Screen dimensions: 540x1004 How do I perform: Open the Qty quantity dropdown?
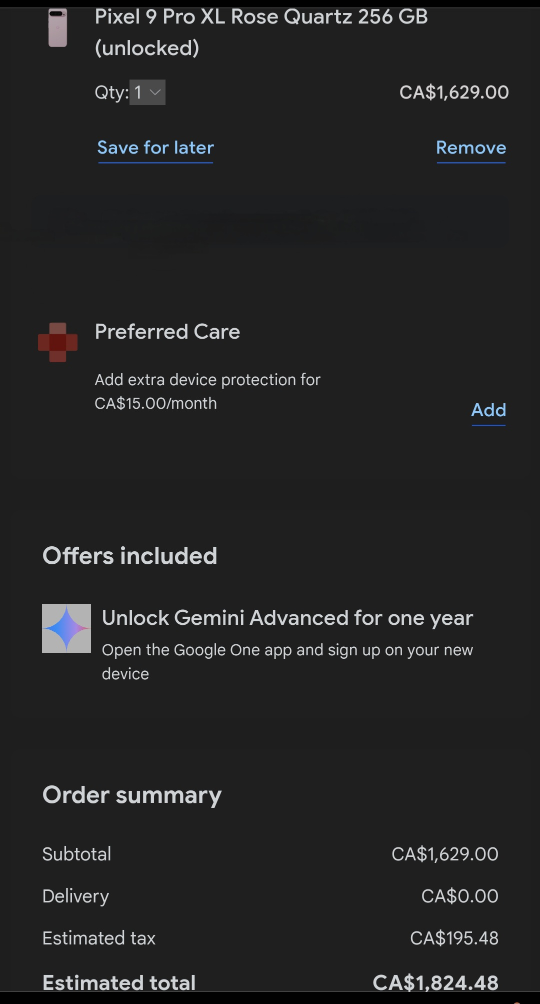(148, 92)
